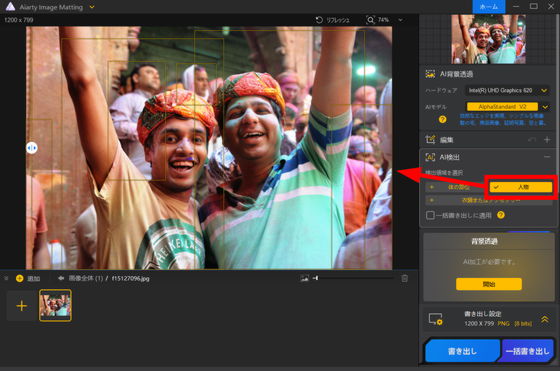560x371 pixels.
Task: Click the blue AI model description link
Action: [x=502, y=119]
